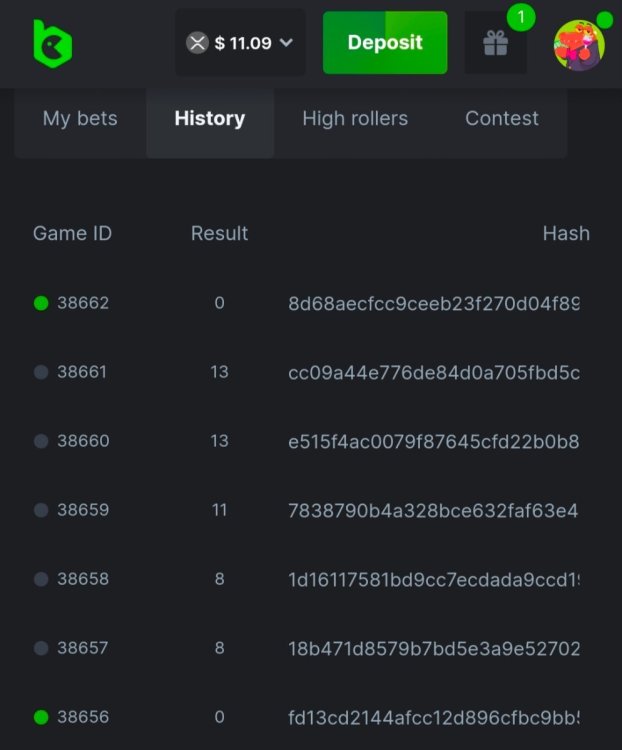Screen dimensions: 622x750
Task: Click grey status dot for game 38661
Action: [x=41, y=372]
